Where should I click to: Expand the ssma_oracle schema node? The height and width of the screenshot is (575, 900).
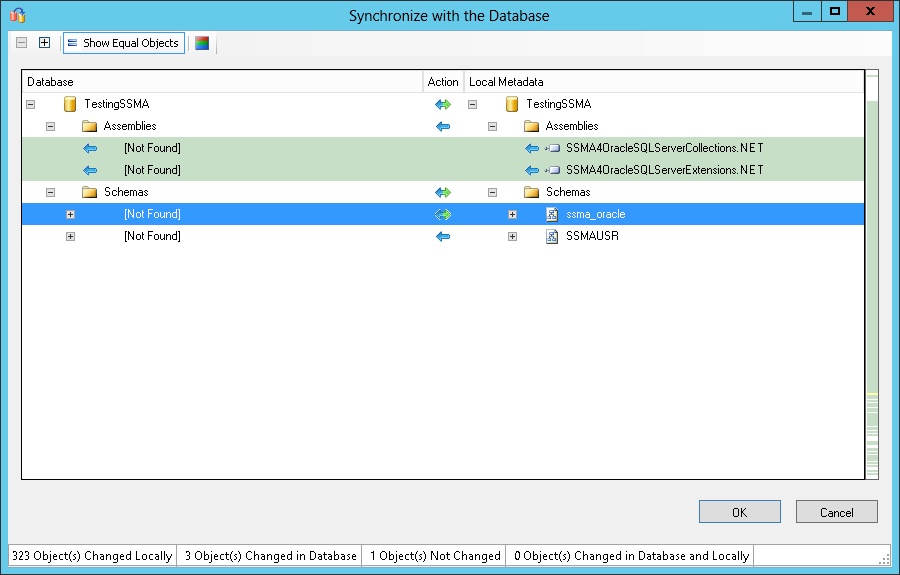click(x=512, y=214)
